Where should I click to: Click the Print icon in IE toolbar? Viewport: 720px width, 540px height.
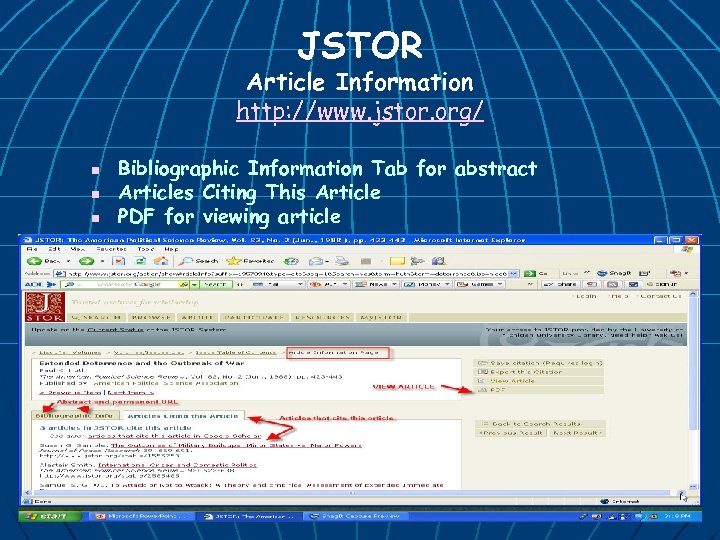point(342,261)
